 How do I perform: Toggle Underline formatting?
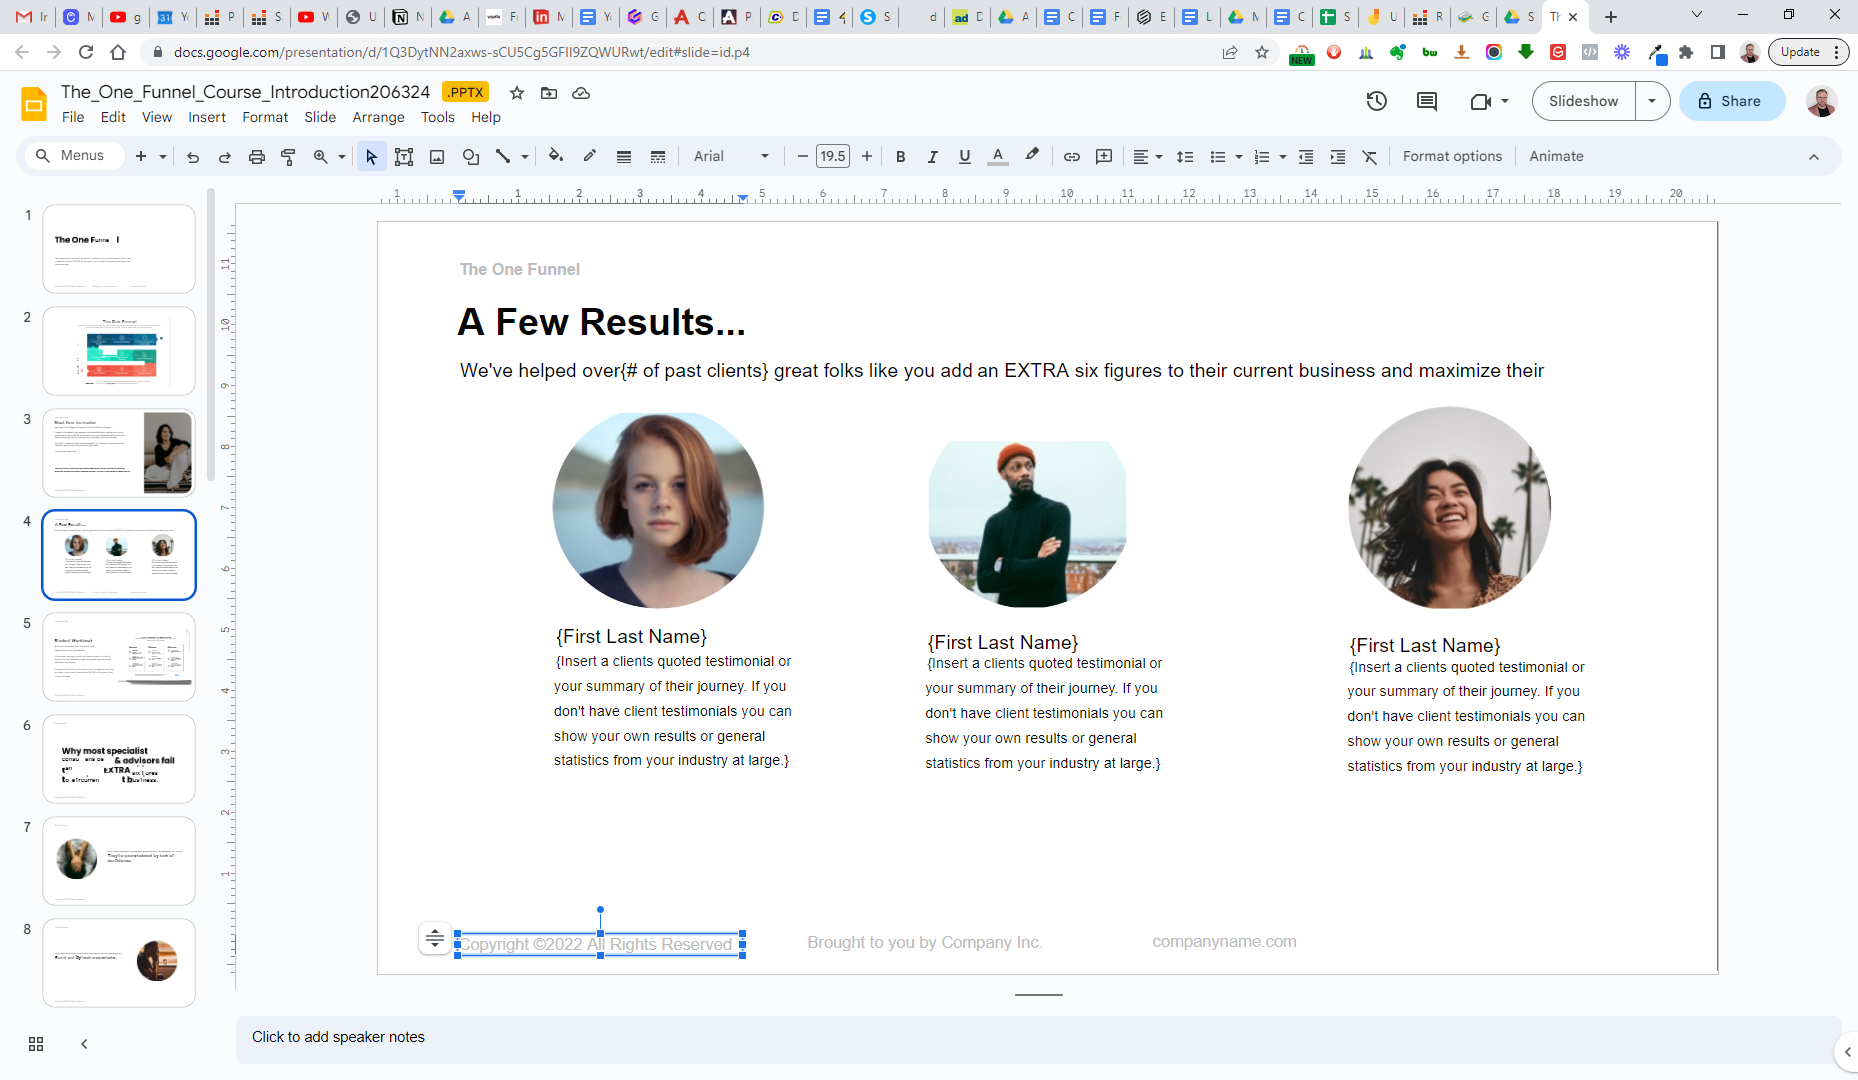(x=965, y=157)
